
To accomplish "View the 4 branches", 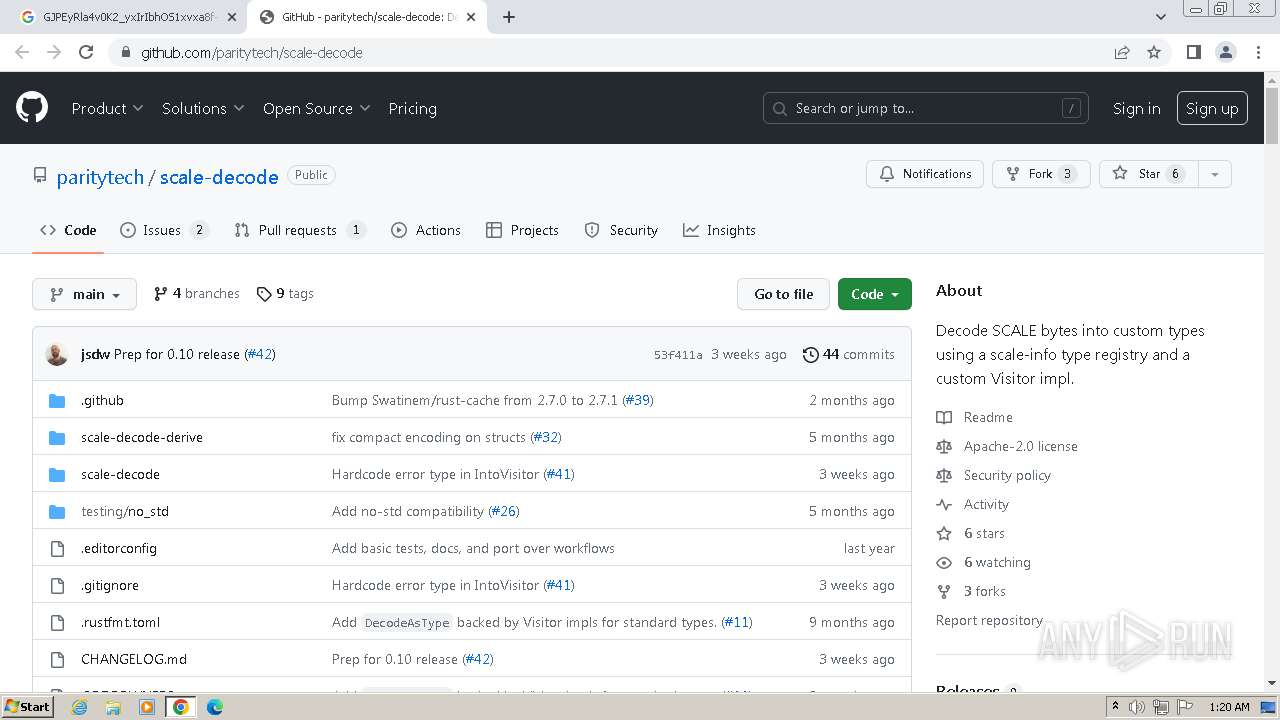I will point(196,294).
